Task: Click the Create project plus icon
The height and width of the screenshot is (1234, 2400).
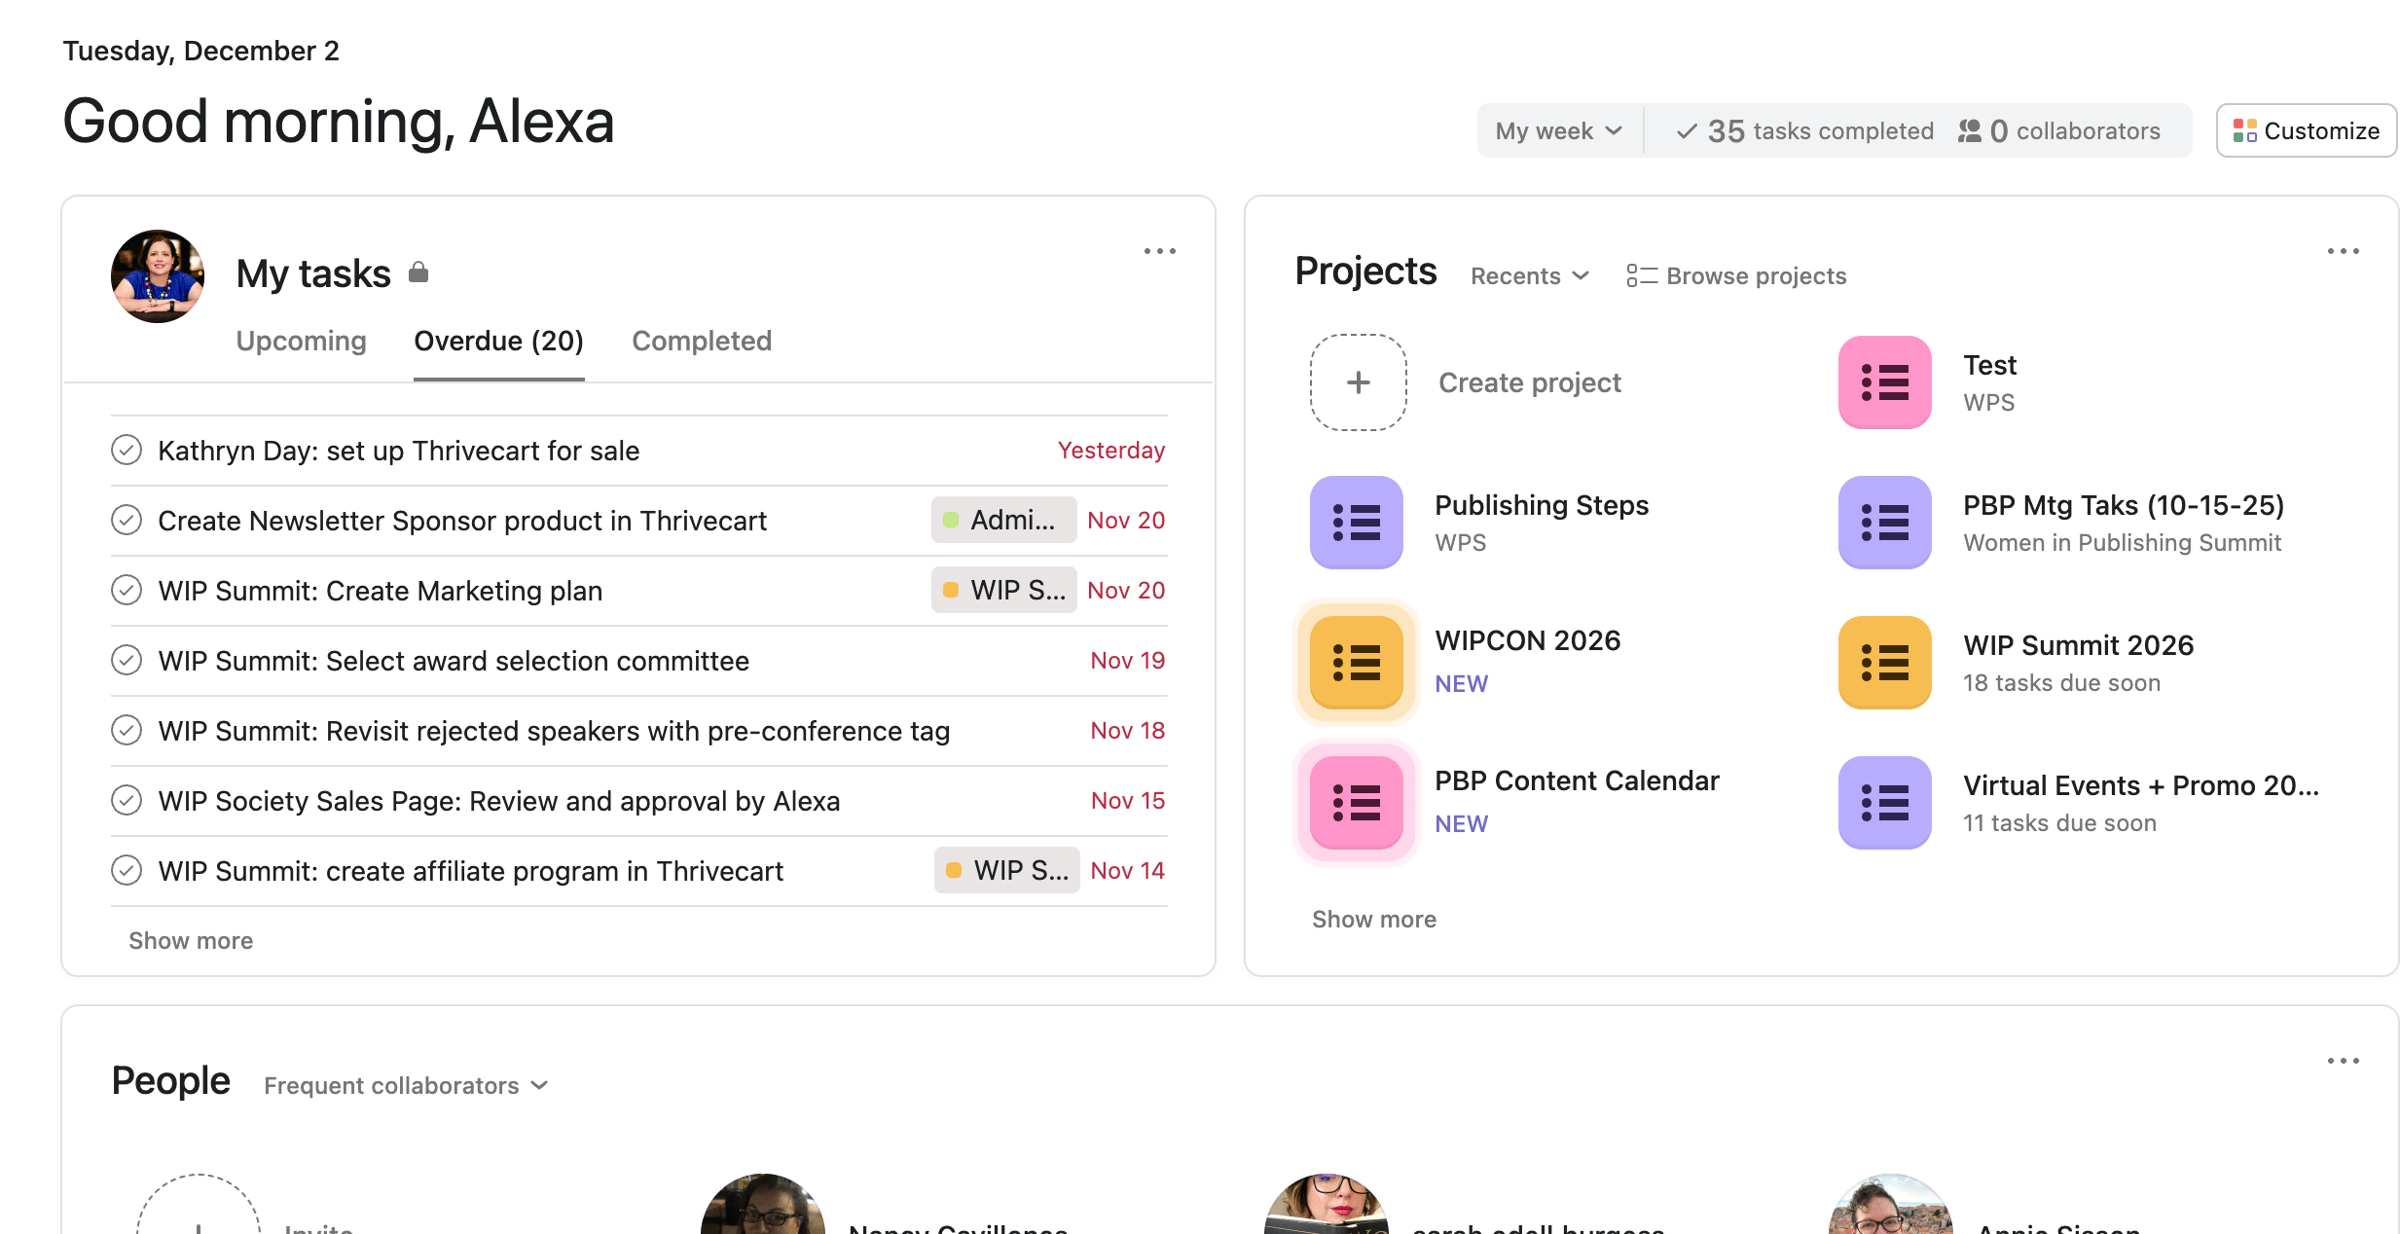Action: click(x=1358, y=382)
